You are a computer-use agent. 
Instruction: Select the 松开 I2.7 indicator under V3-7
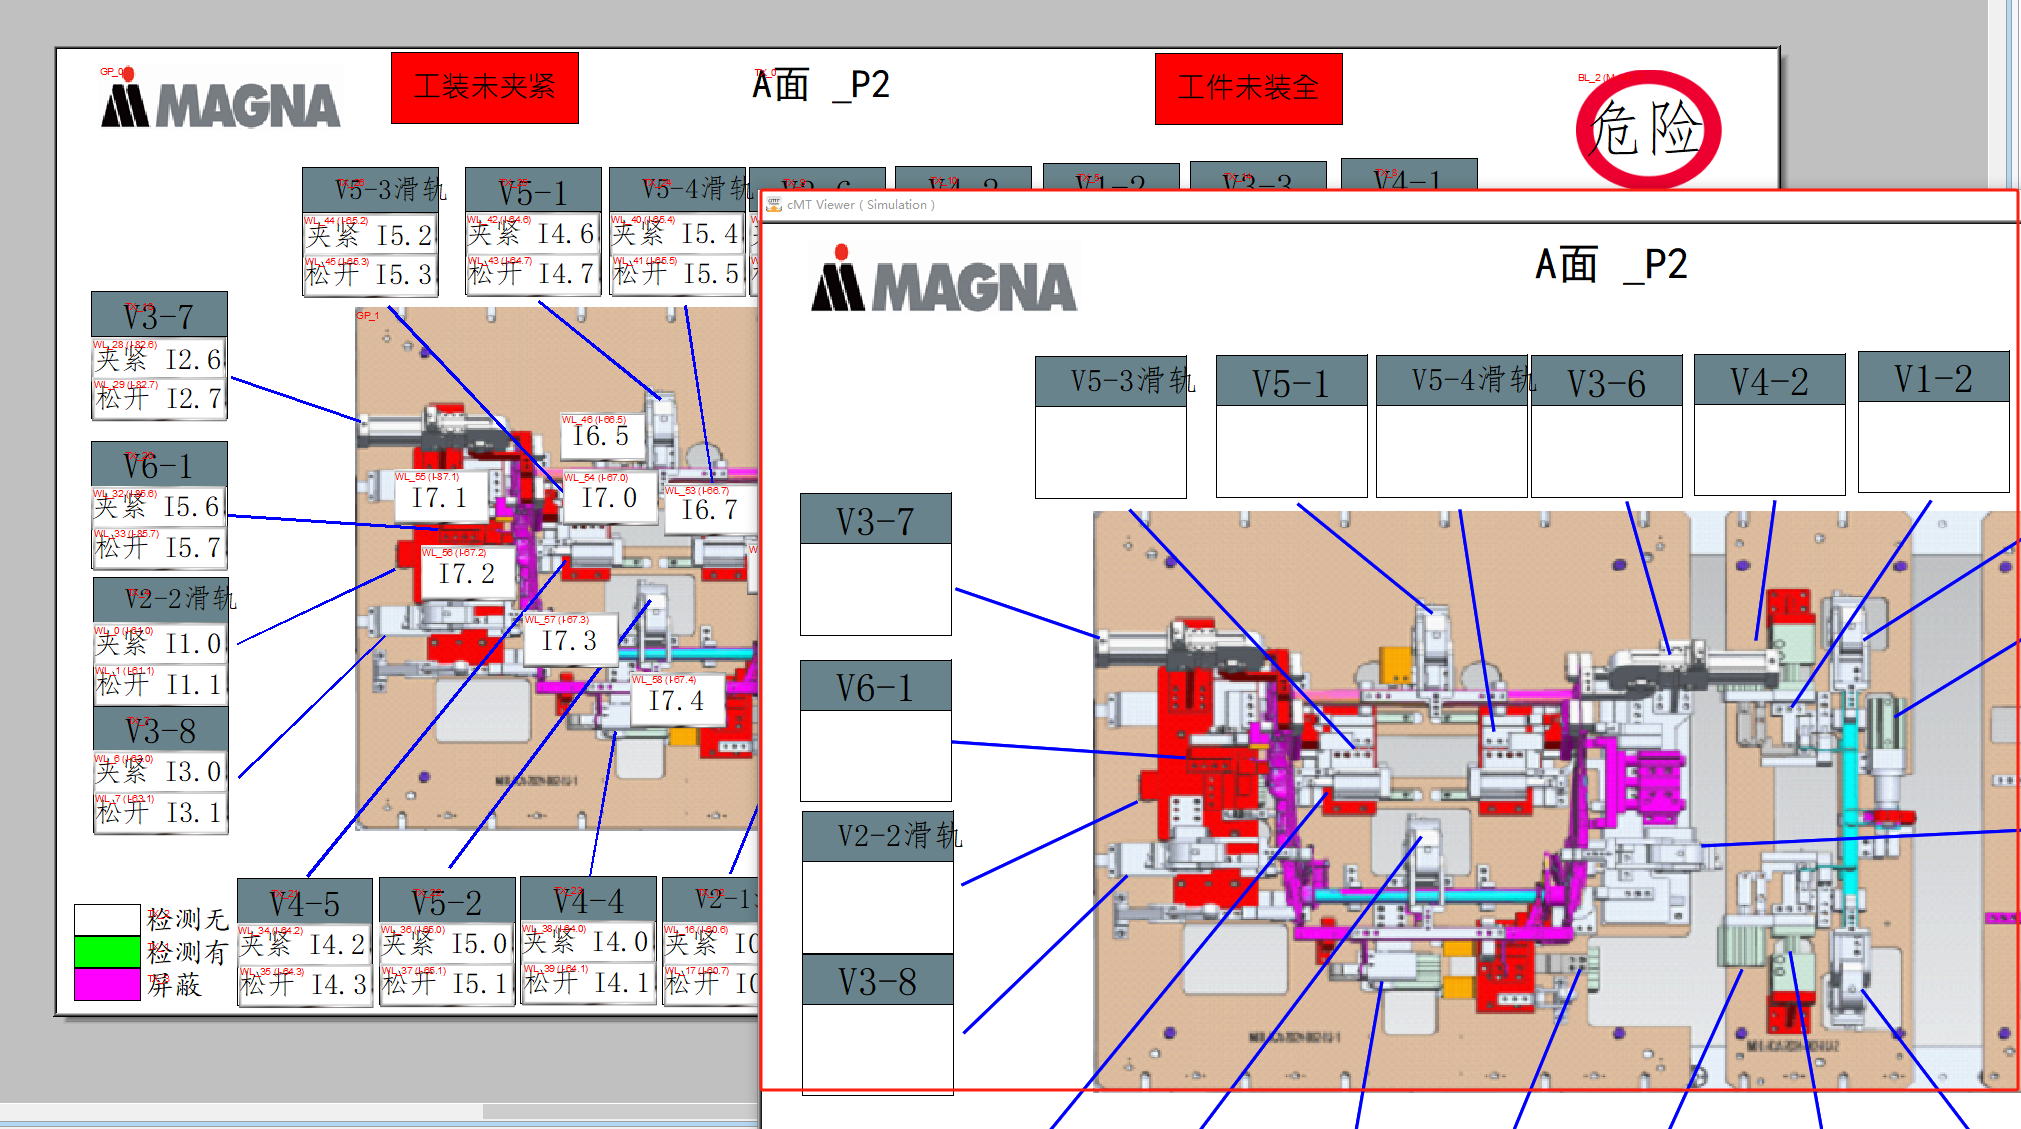pos(159,399)
